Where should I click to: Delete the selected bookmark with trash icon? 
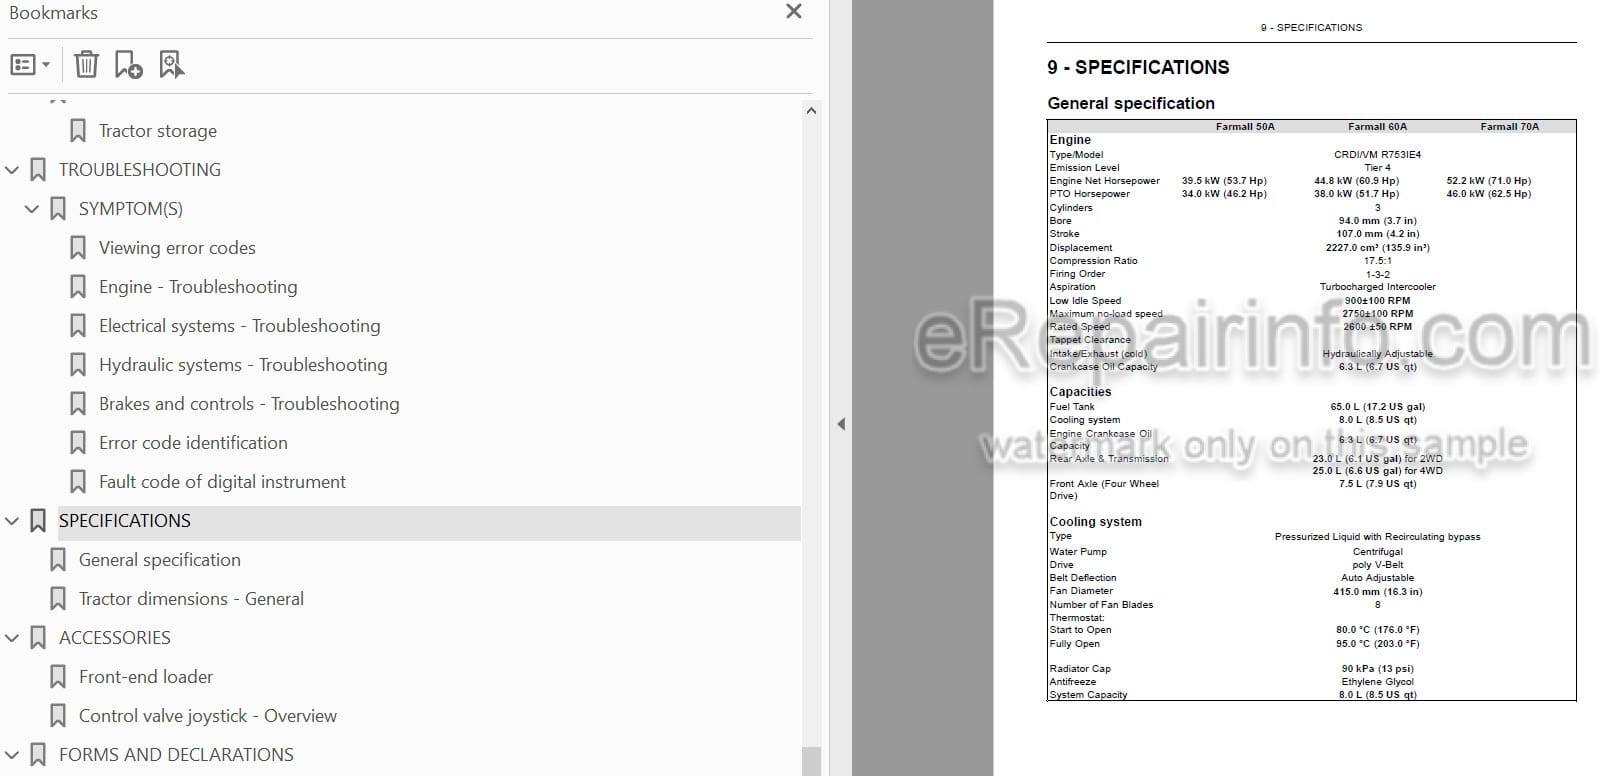coord(87,65)
